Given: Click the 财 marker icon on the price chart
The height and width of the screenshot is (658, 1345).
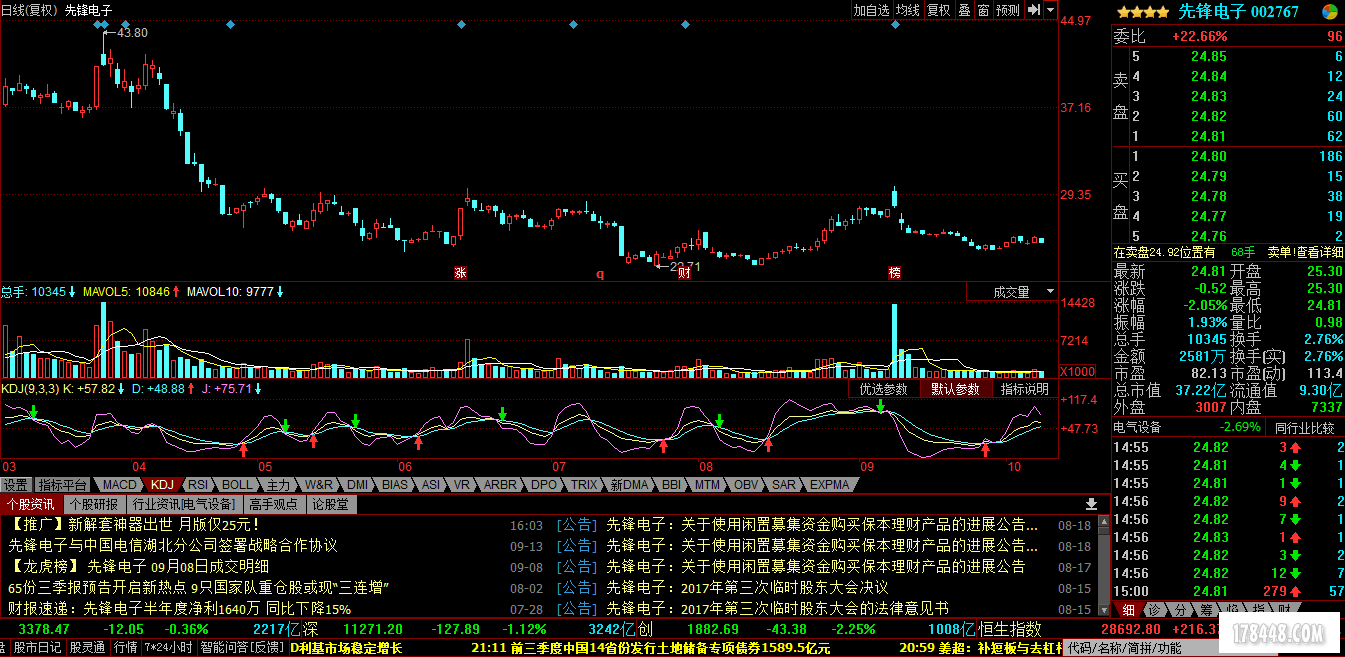Looking at the screenshot, I should pos(684,272).
